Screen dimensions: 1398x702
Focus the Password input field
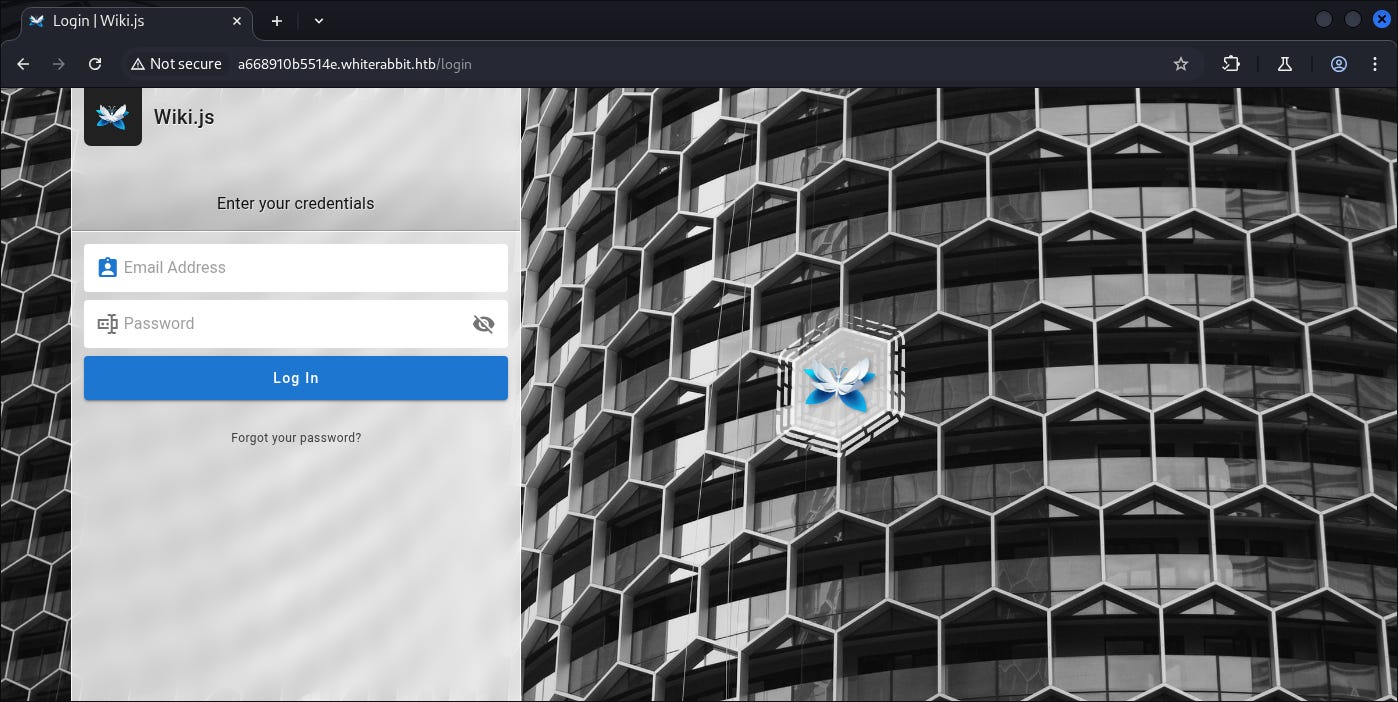click(290, 324)
